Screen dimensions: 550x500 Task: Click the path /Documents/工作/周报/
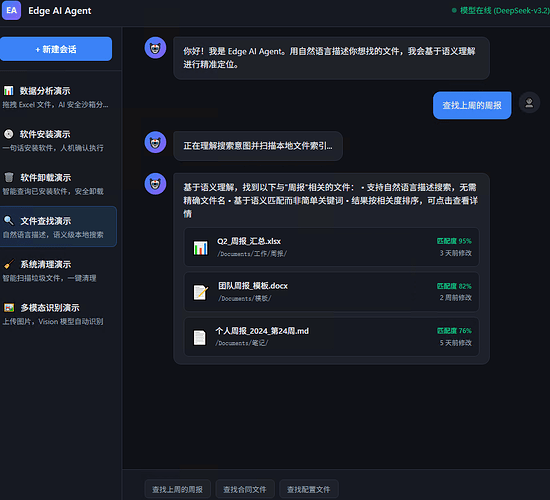pyautogui.click(x=252, y=254)
